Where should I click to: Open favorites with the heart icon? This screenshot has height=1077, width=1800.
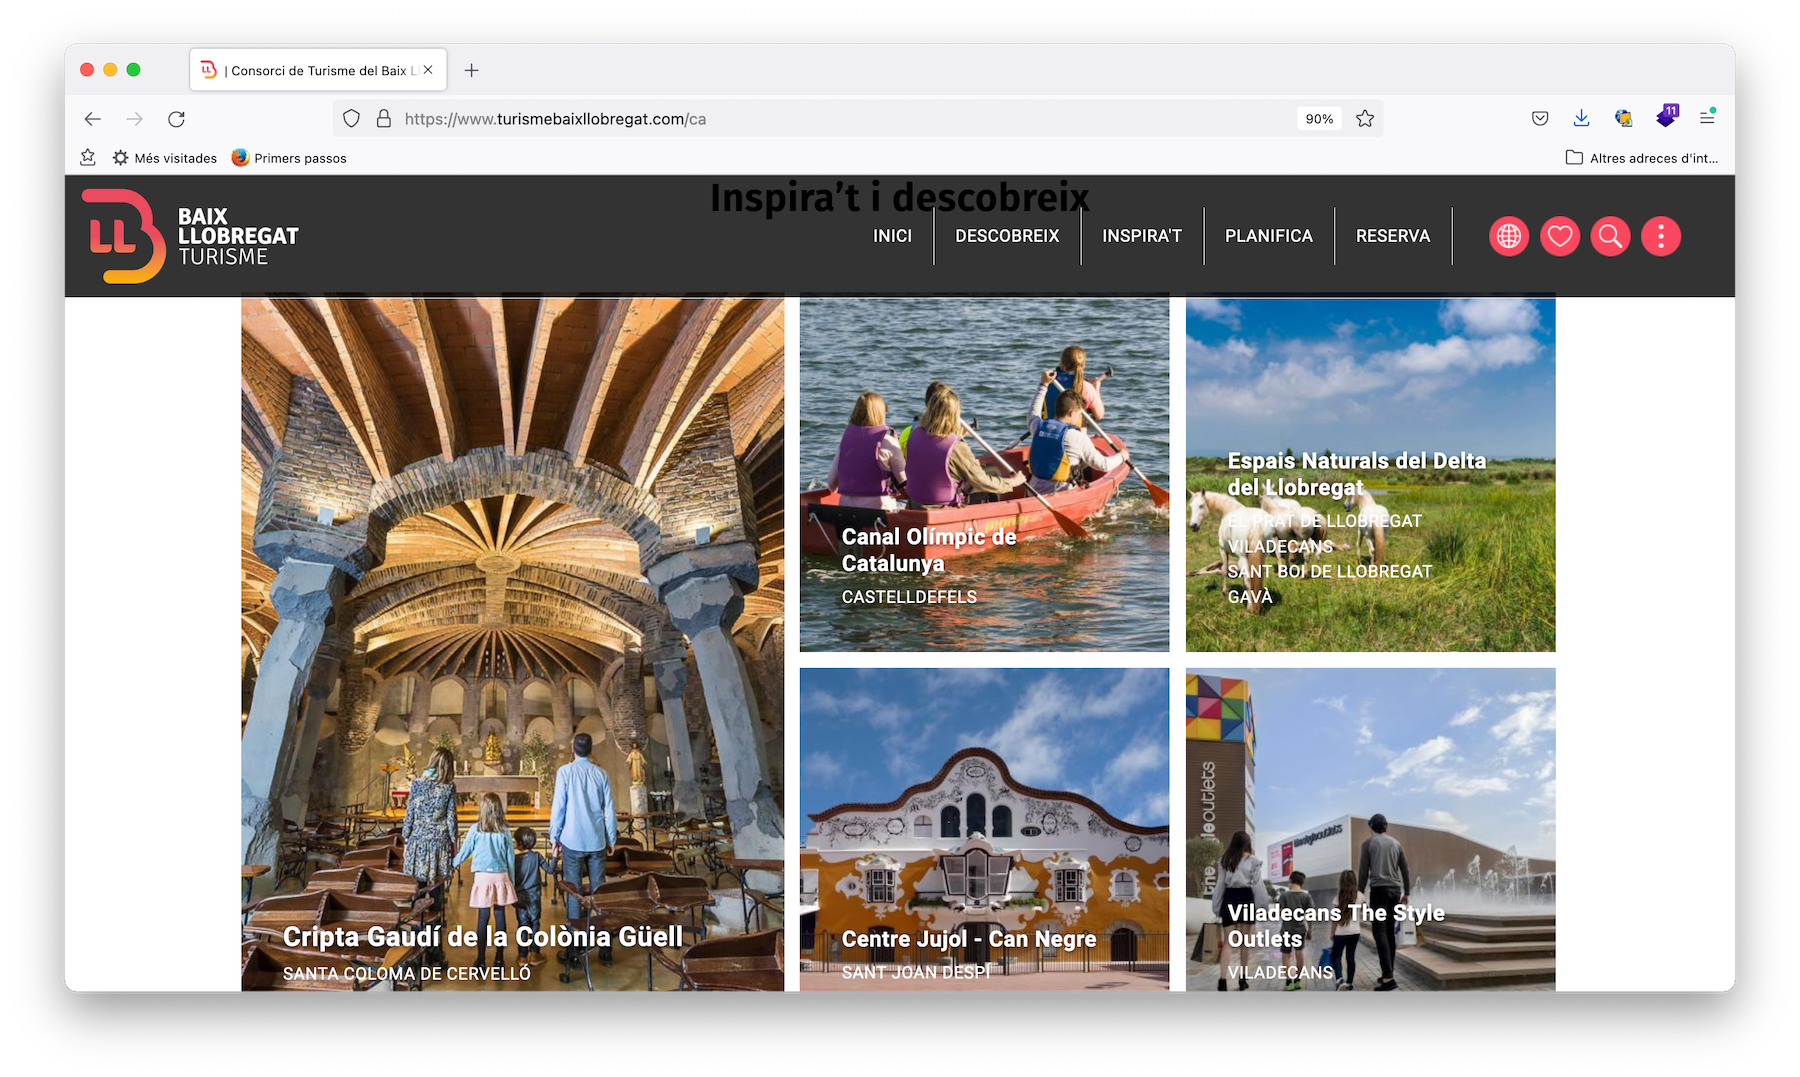point(1559,237)
